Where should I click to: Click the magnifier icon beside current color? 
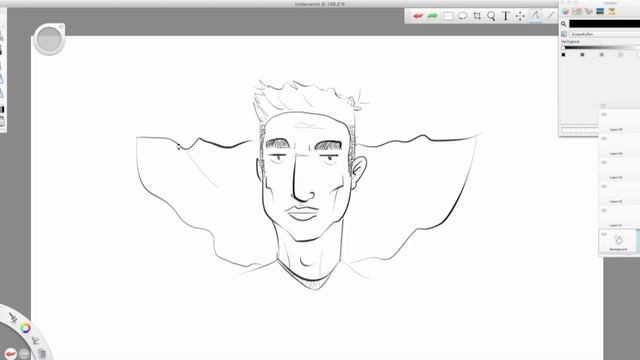coord(564,24)
